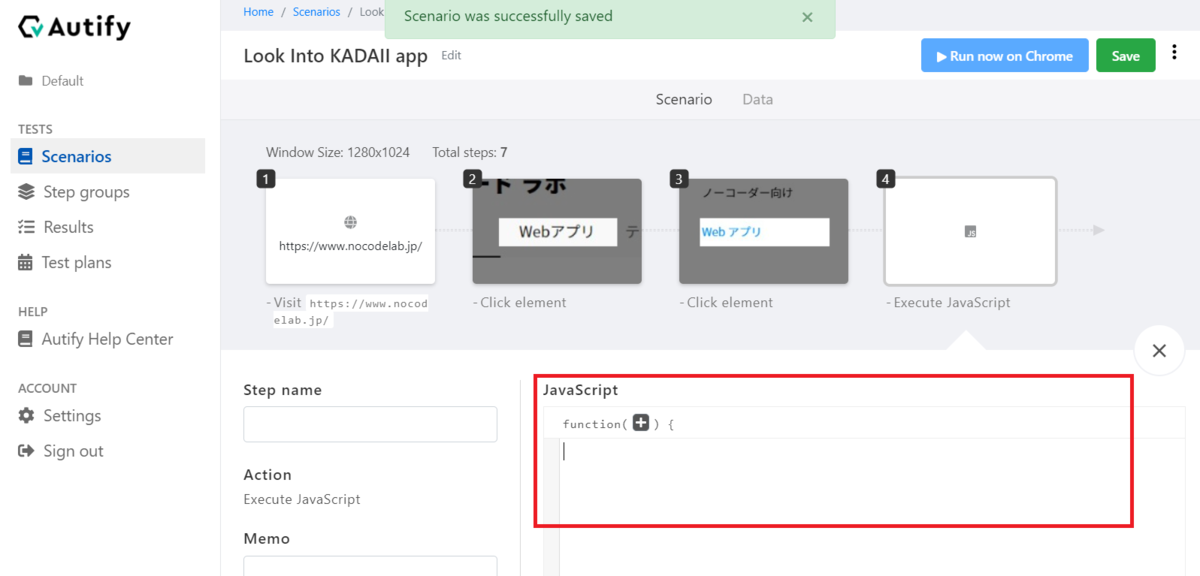Click the Autify logo
The height and width of the screenshot is (576, 1200).
tap(74, 27)
